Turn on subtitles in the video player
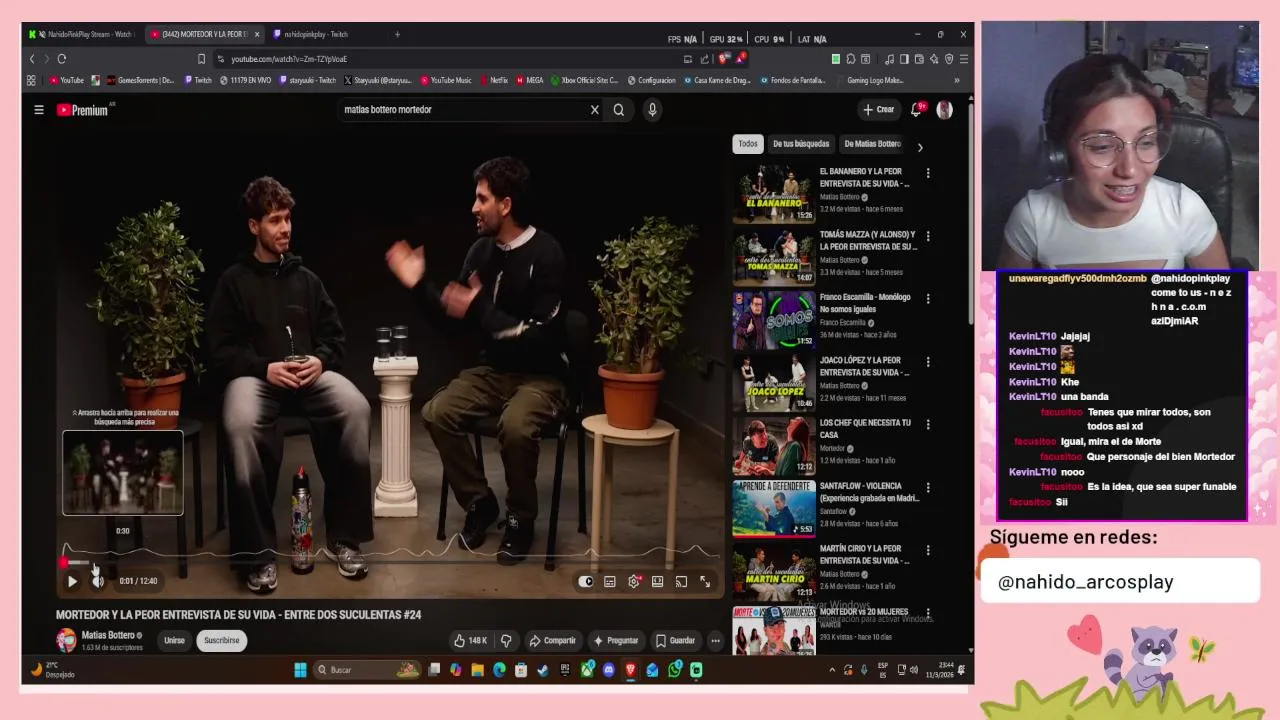The image size is (1280, 720). (610, 581)
